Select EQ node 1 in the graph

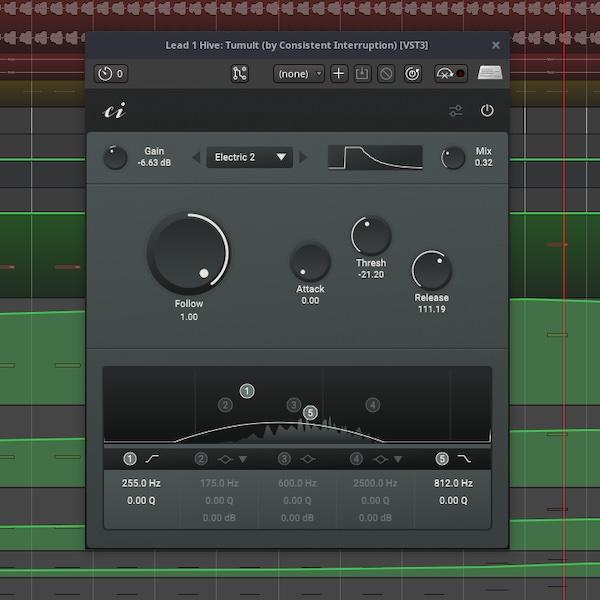coord(247,391)
